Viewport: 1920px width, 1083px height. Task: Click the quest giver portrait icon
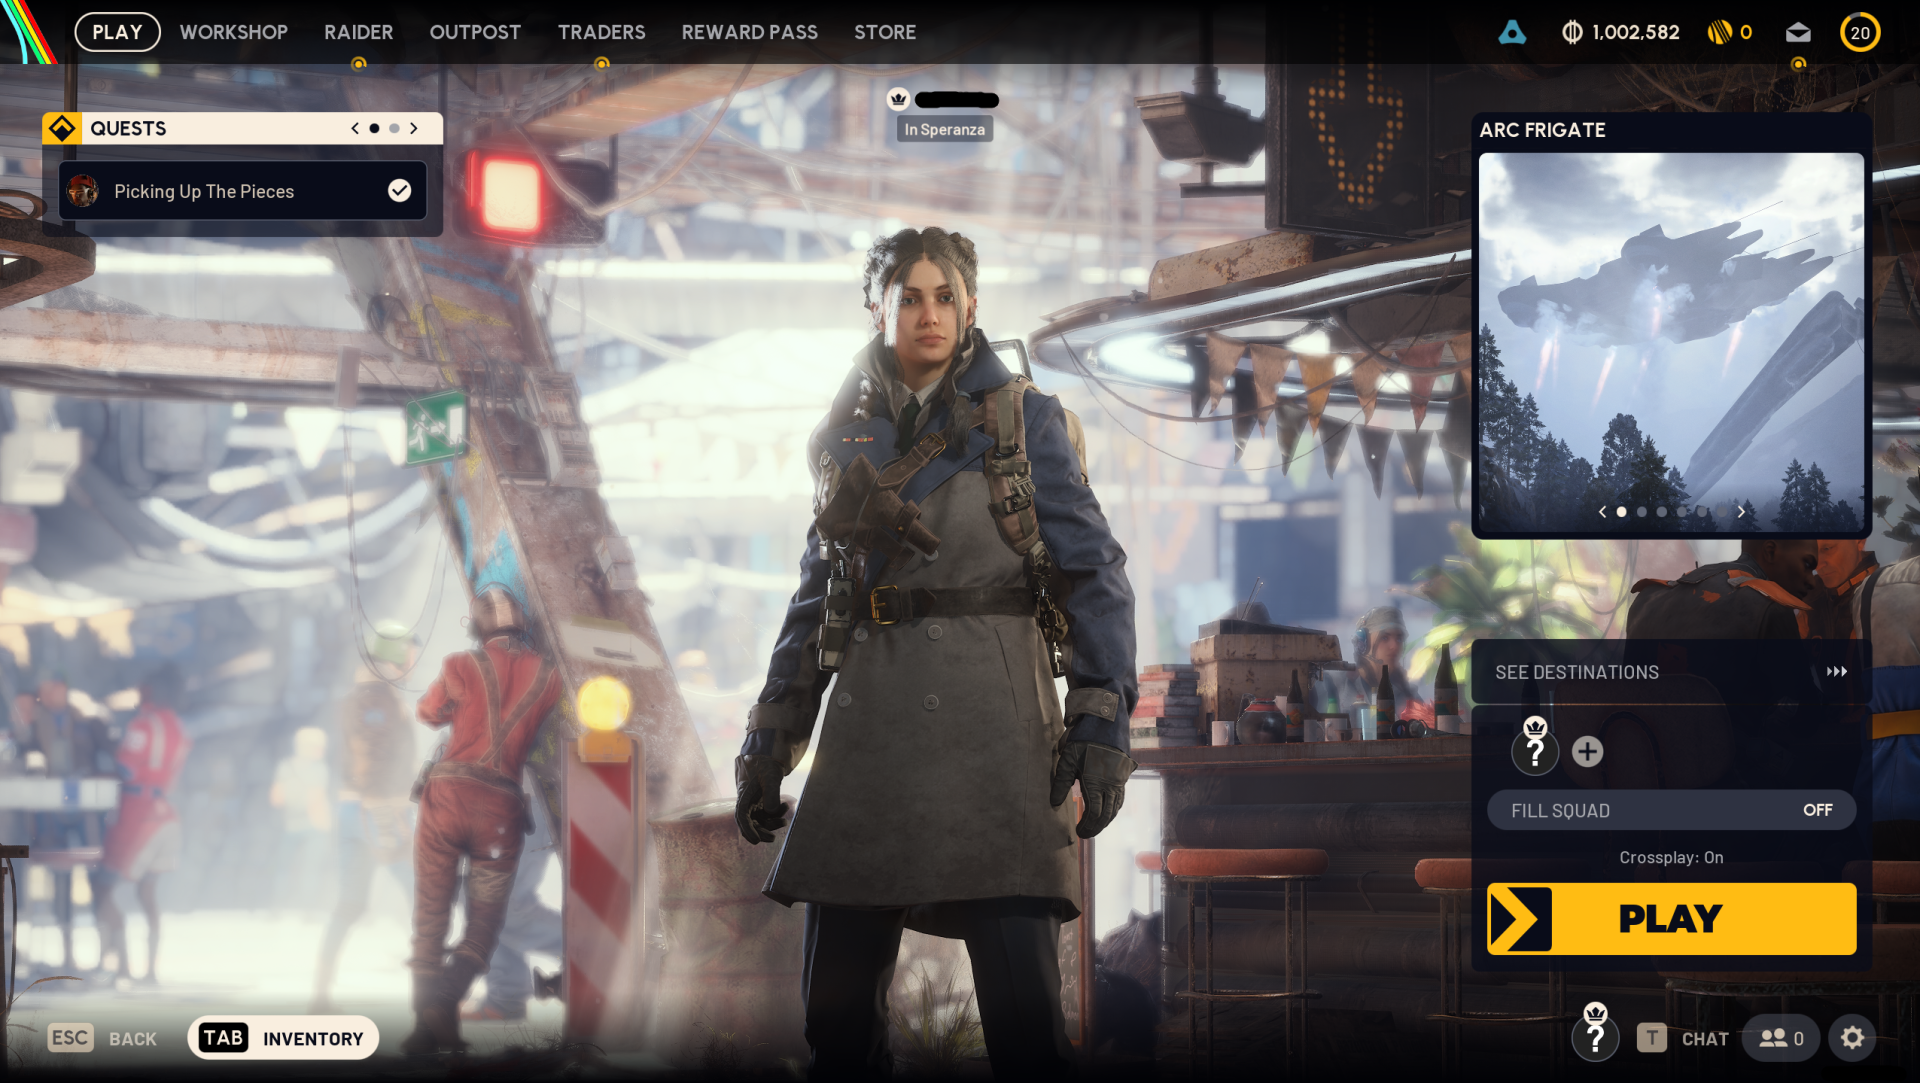tap(83, 190)
